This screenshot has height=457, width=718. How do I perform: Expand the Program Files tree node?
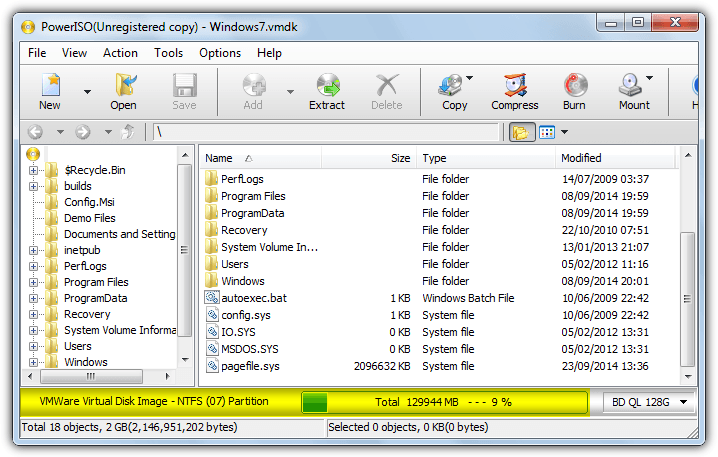pos(33,283)
